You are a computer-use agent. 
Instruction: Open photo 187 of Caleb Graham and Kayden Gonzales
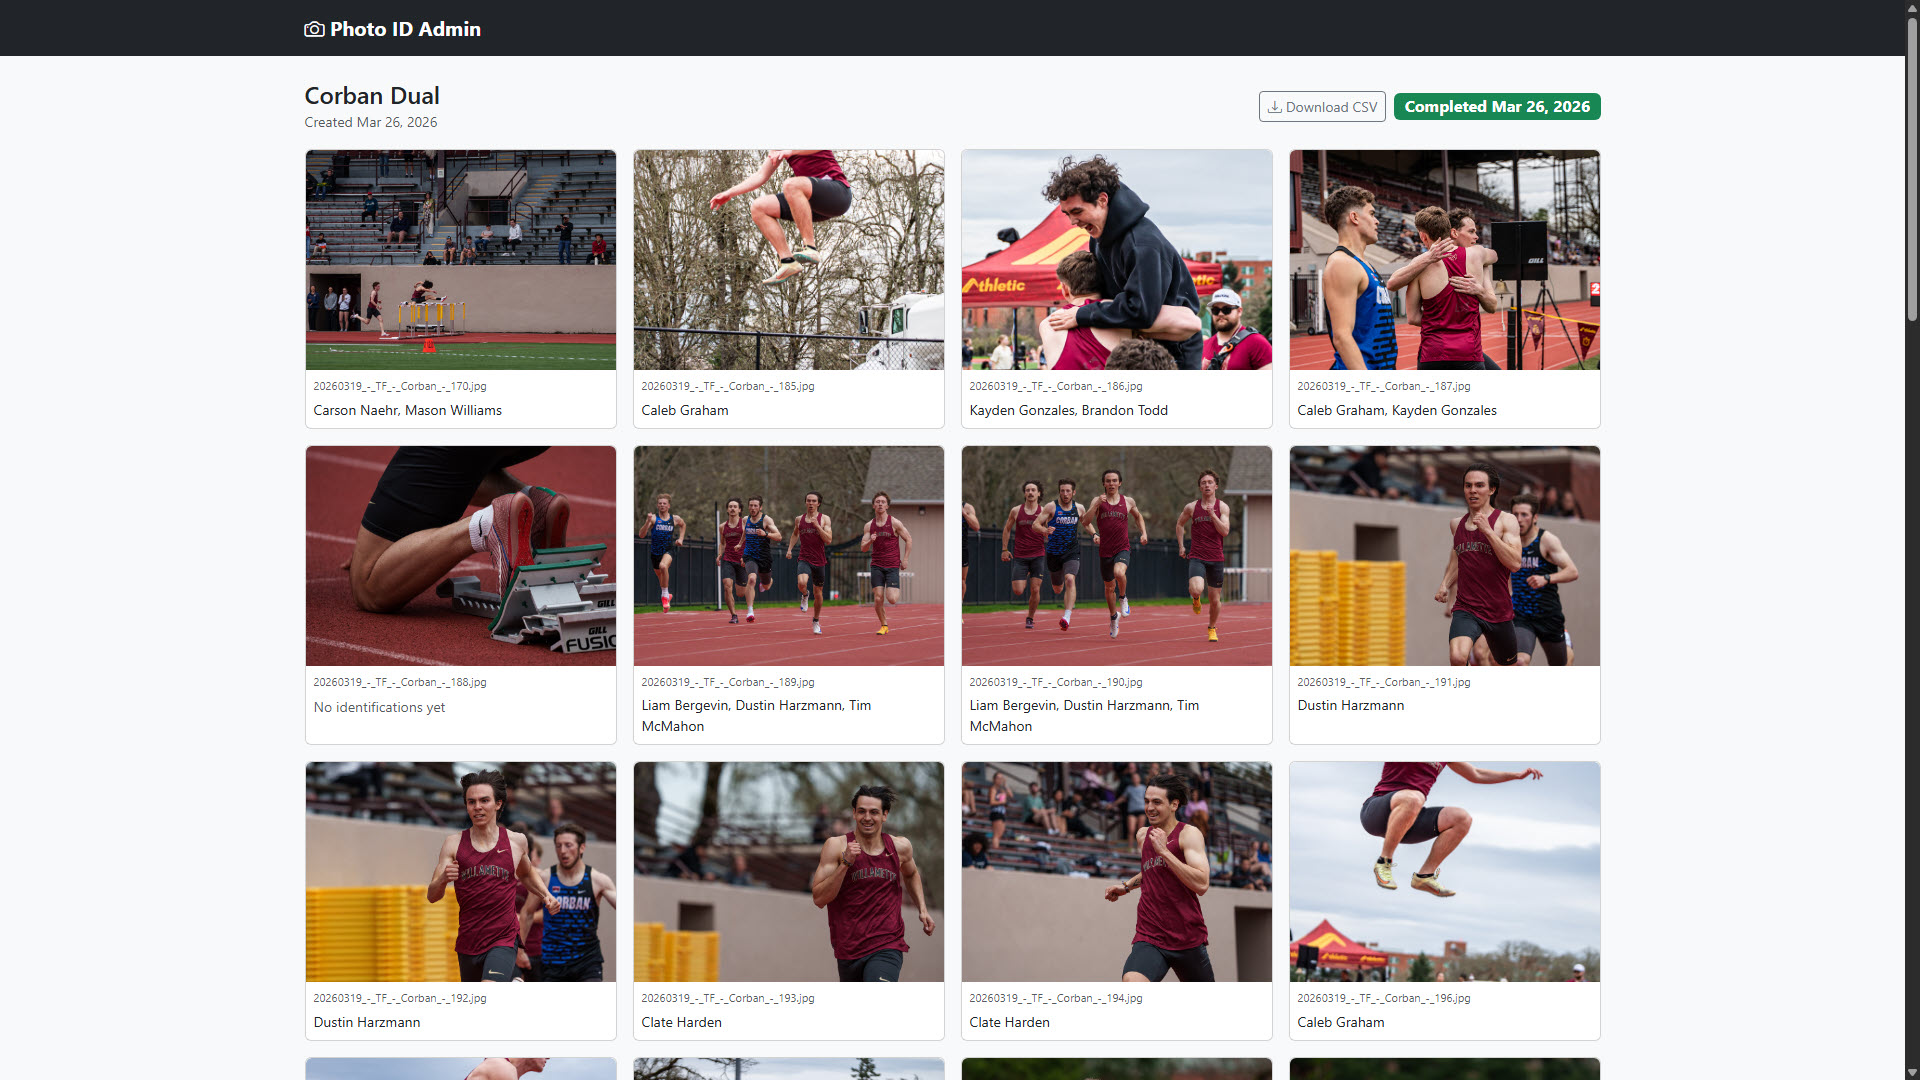coord(1444,260)
